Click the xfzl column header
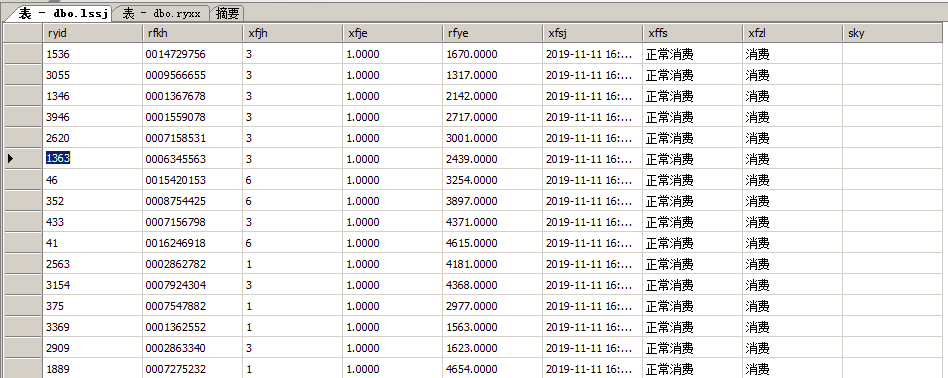 tap(793, 33)
